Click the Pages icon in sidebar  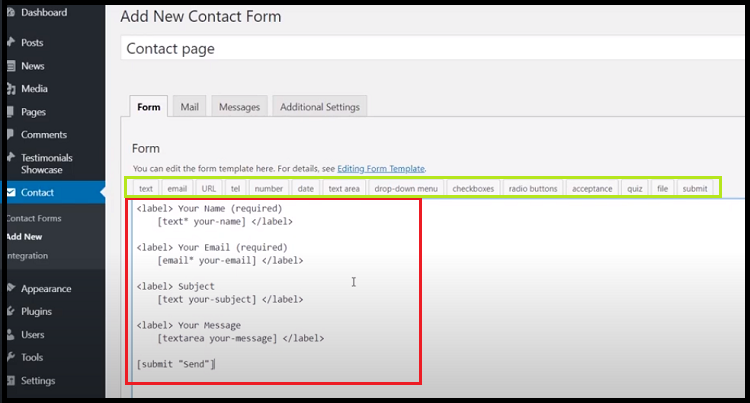[10, 112]
